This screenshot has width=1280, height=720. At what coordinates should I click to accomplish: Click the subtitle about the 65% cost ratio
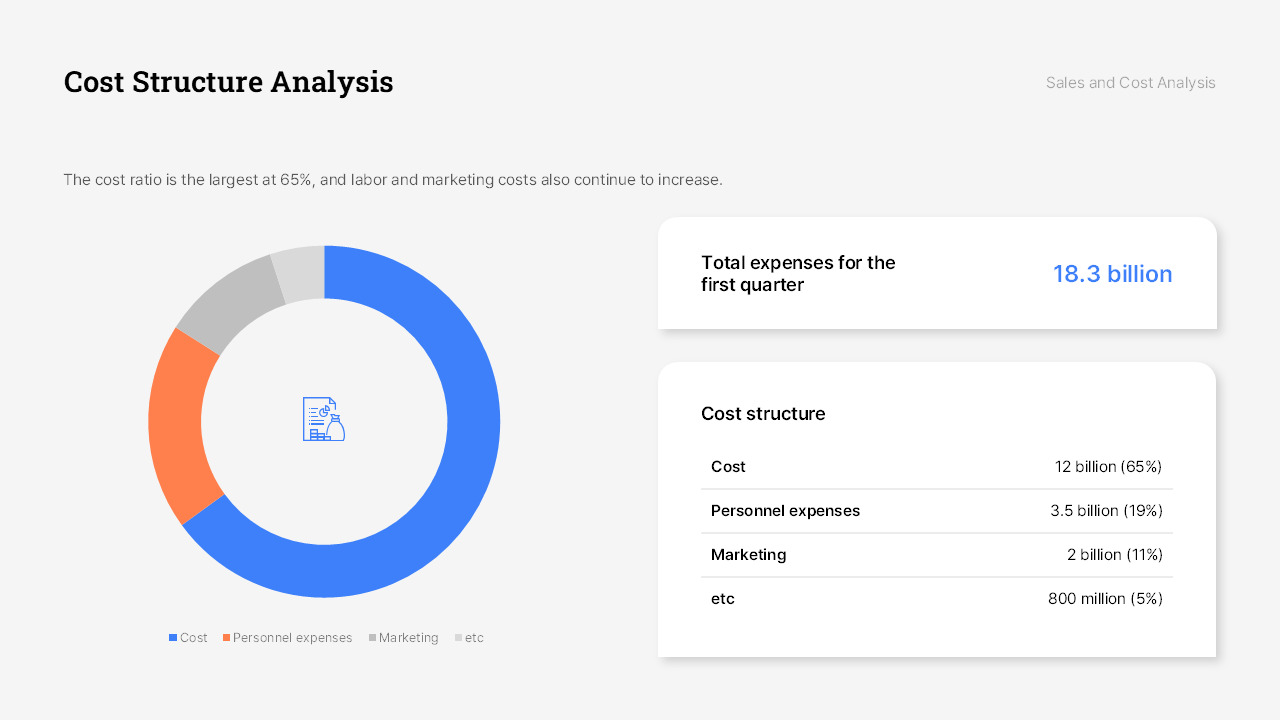click(392, 179)
